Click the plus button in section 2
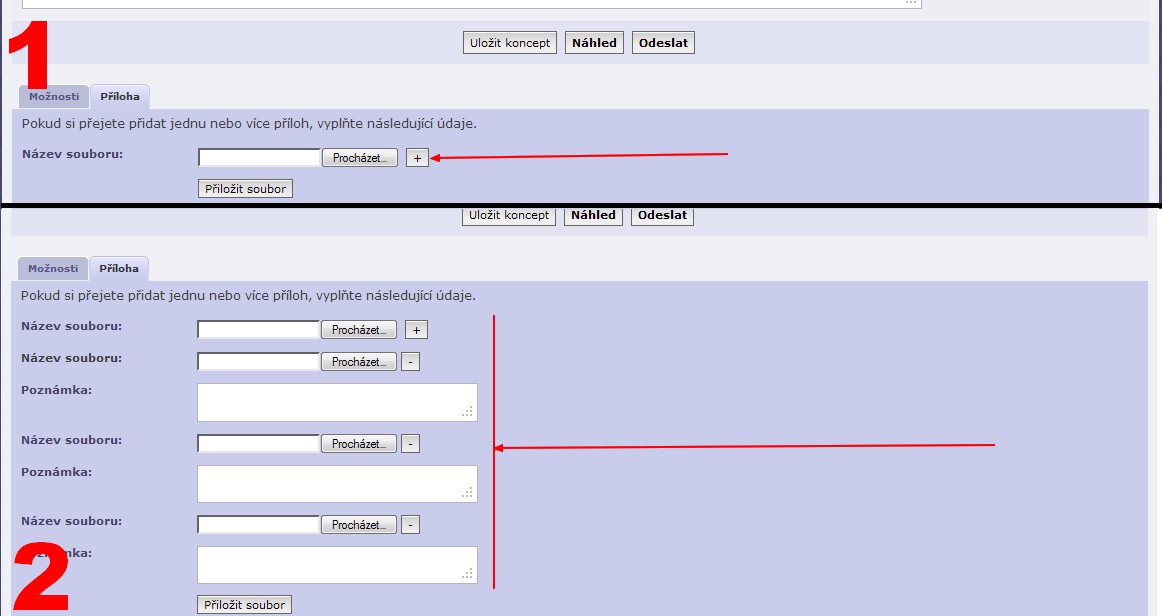 click(416, 330)
